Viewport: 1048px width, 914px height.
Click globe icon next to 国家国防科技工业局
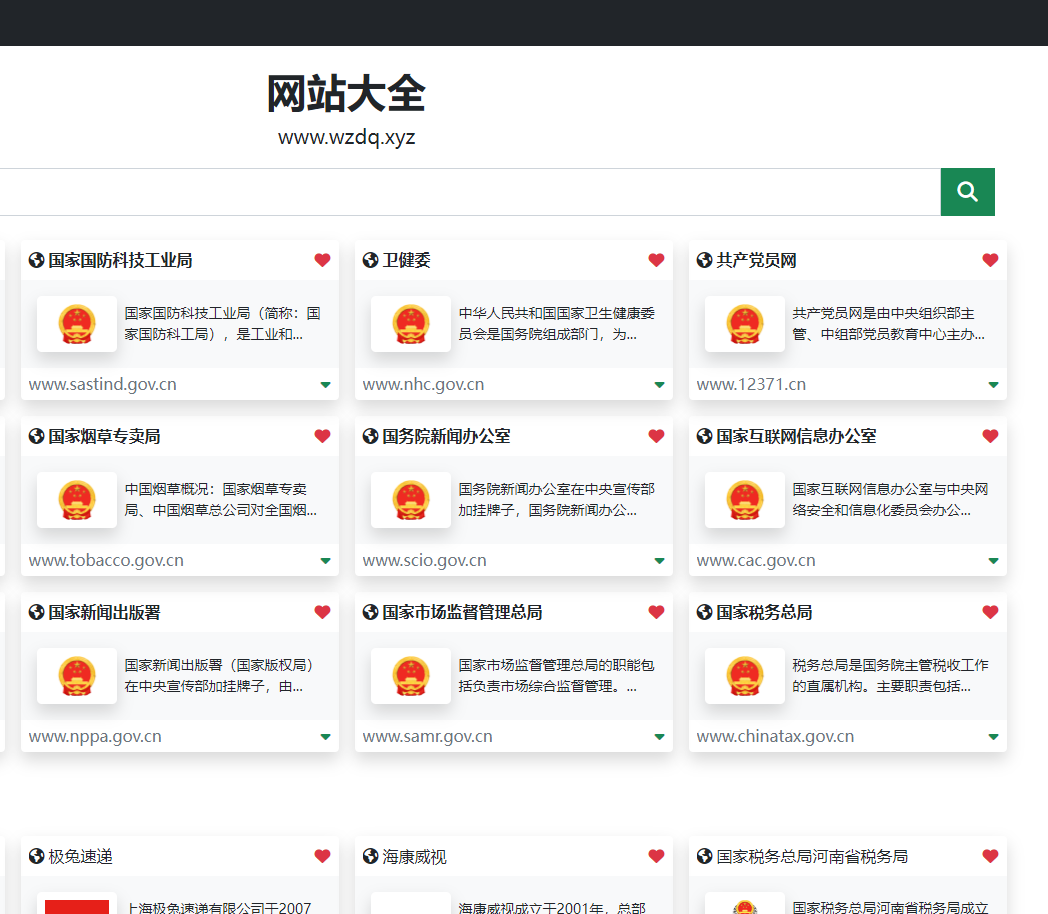pyautogui.click(x=36, y=260)
